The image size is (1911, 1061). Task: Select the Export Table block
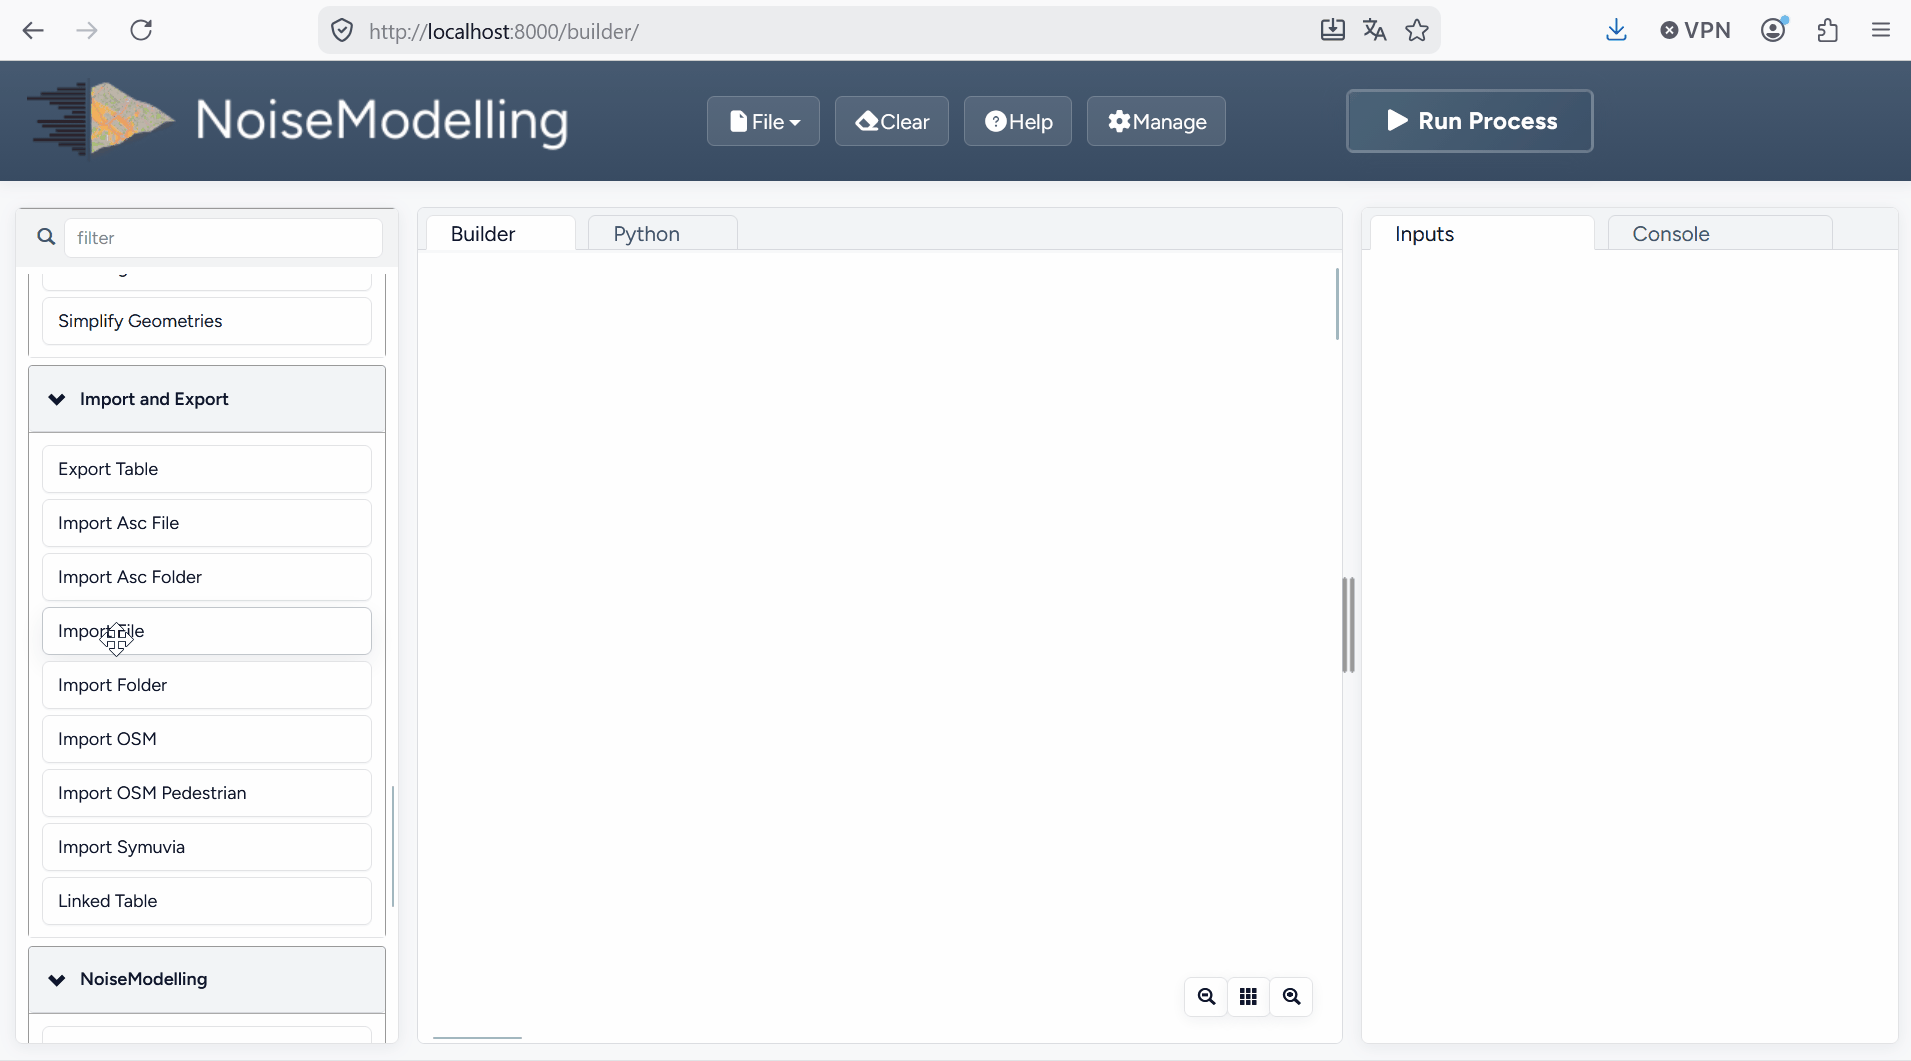(x=207, y=469)
